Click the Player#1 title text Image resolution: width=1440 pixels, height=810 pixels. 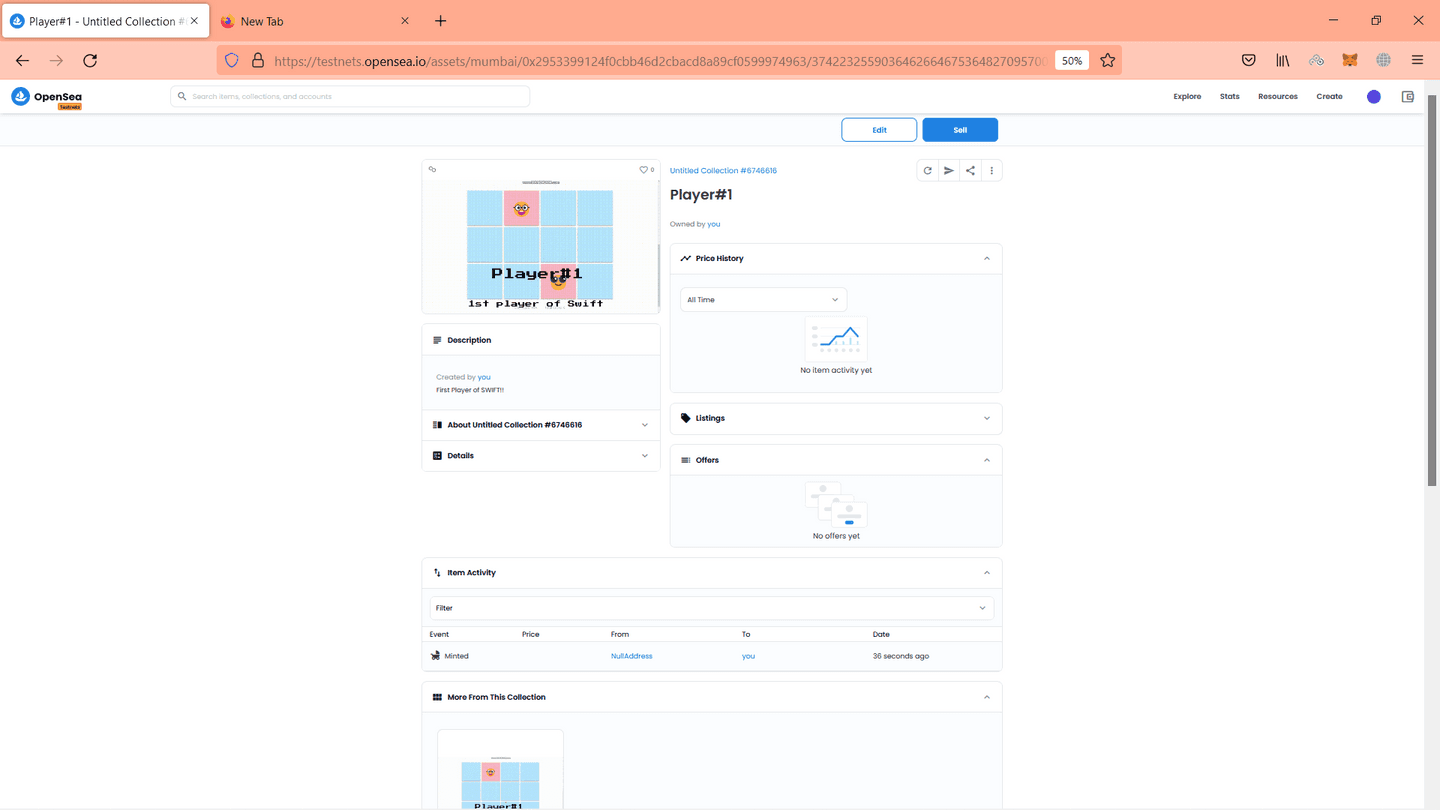(701, 195)
